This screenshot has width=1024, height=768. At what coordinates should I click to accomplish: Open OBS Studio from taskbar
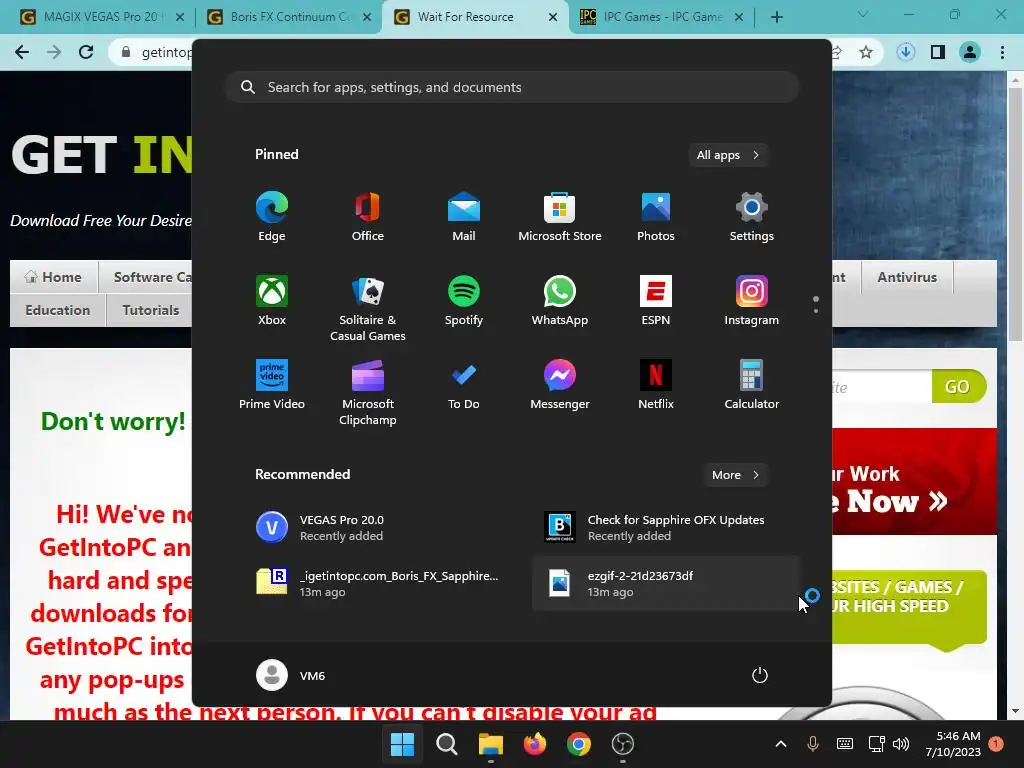[622, 744]
